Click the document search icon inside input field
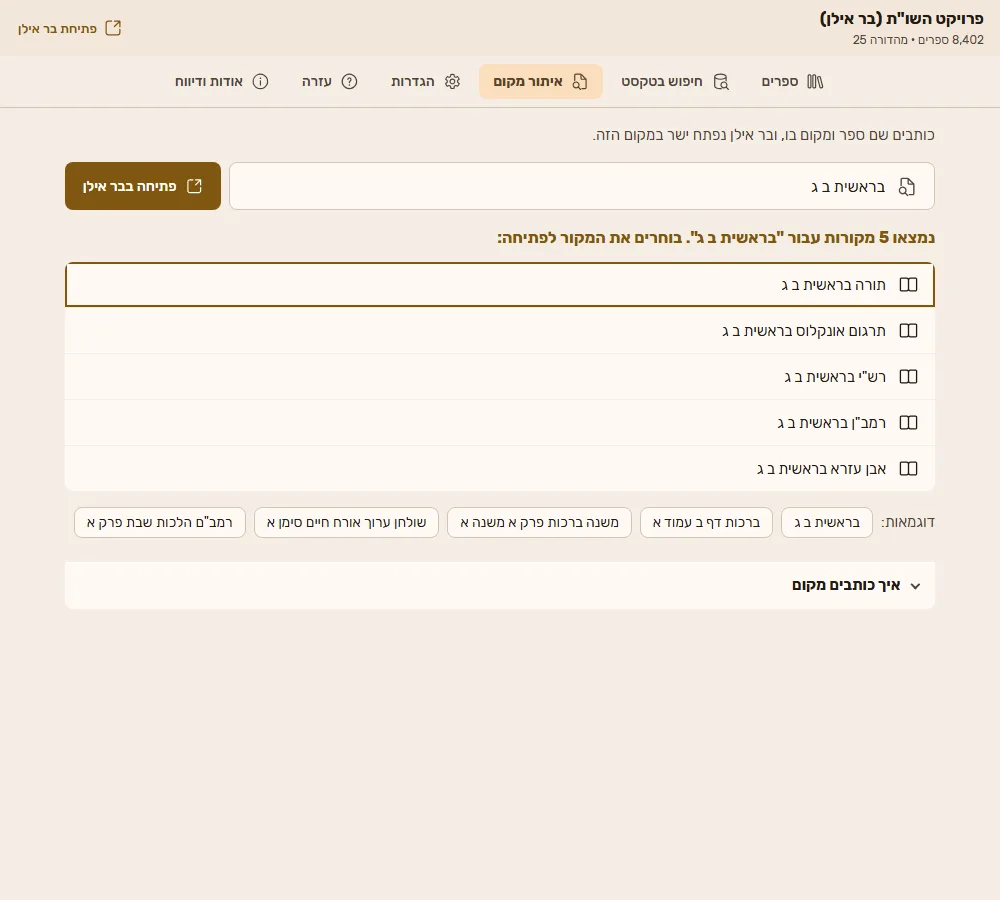This screenshot has height=900, width=1000. point(906,186)
